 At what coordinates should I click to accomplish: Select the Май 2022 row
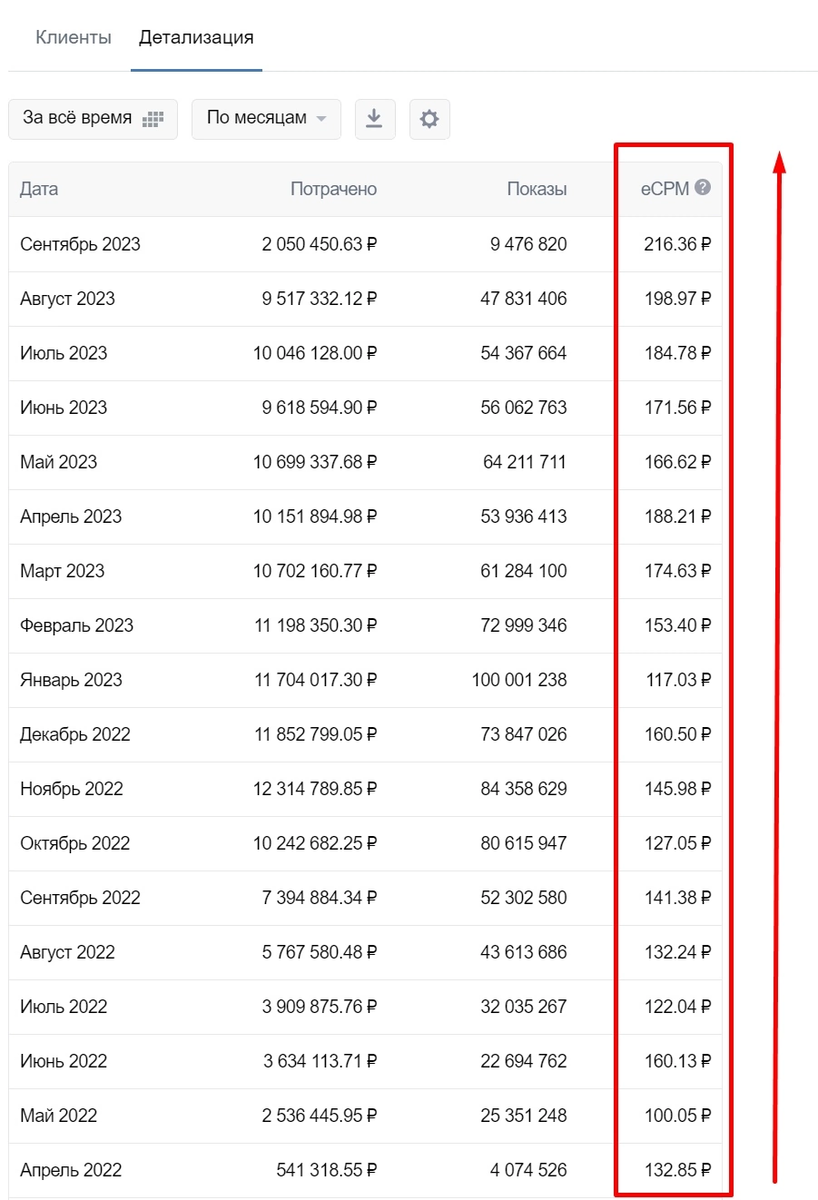(365, 1116)
